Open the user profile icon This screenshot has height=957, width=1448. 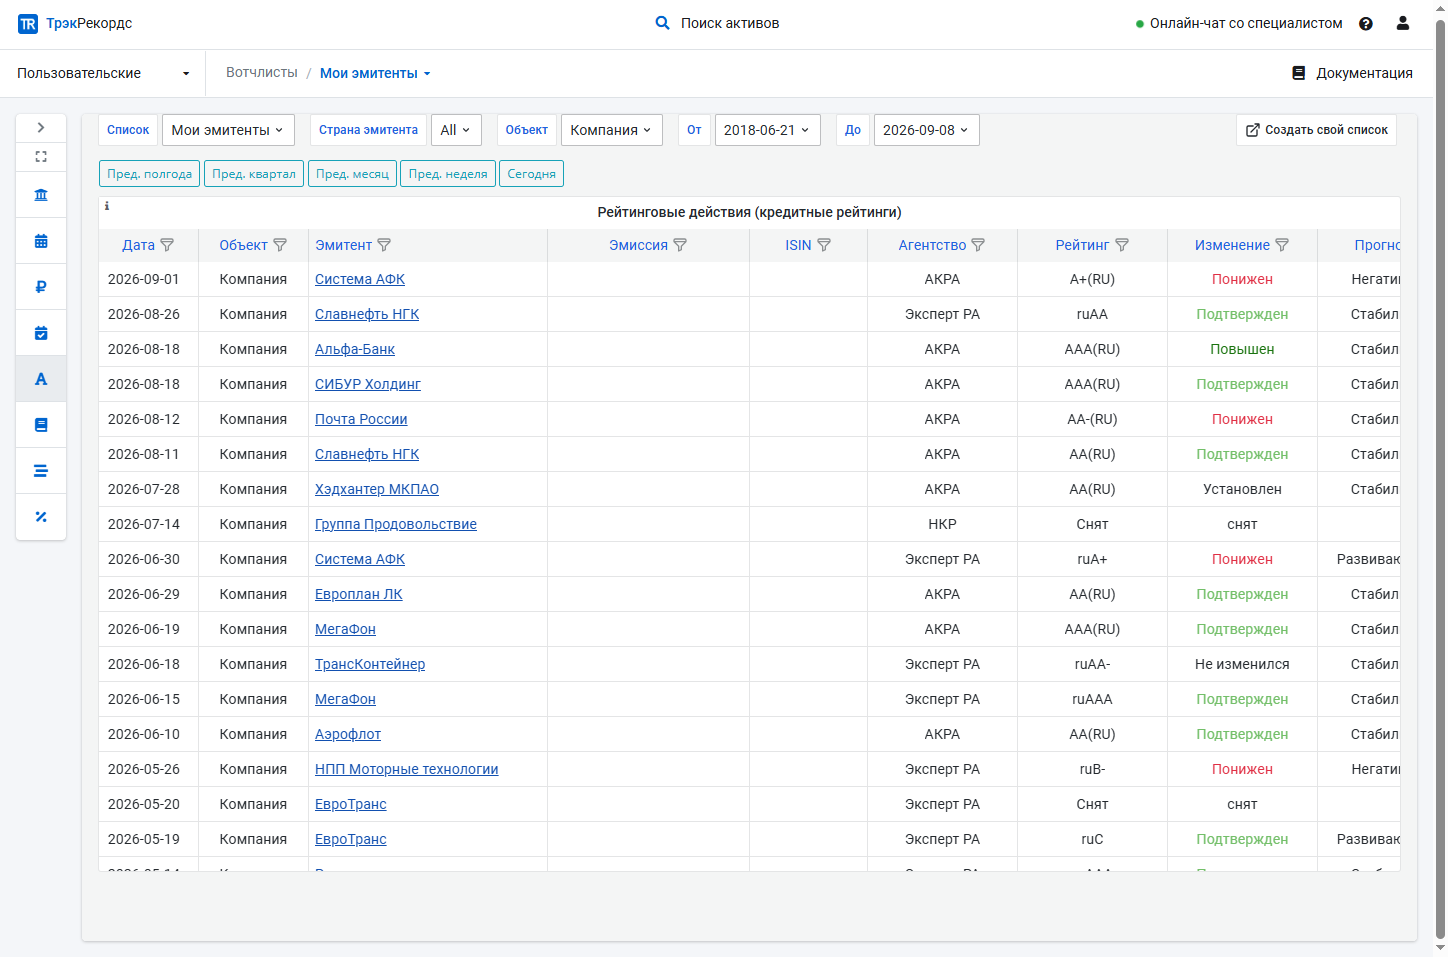pyautogui.click(x=1403, y=23)
